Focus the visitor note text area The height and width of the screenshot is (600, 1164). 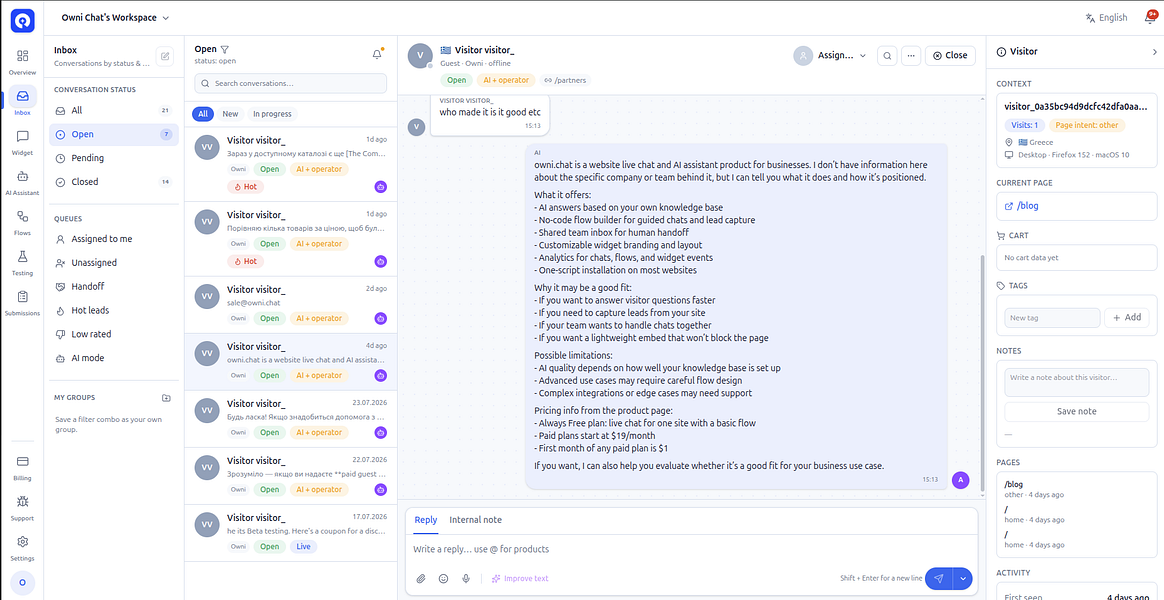[1076, 382]
